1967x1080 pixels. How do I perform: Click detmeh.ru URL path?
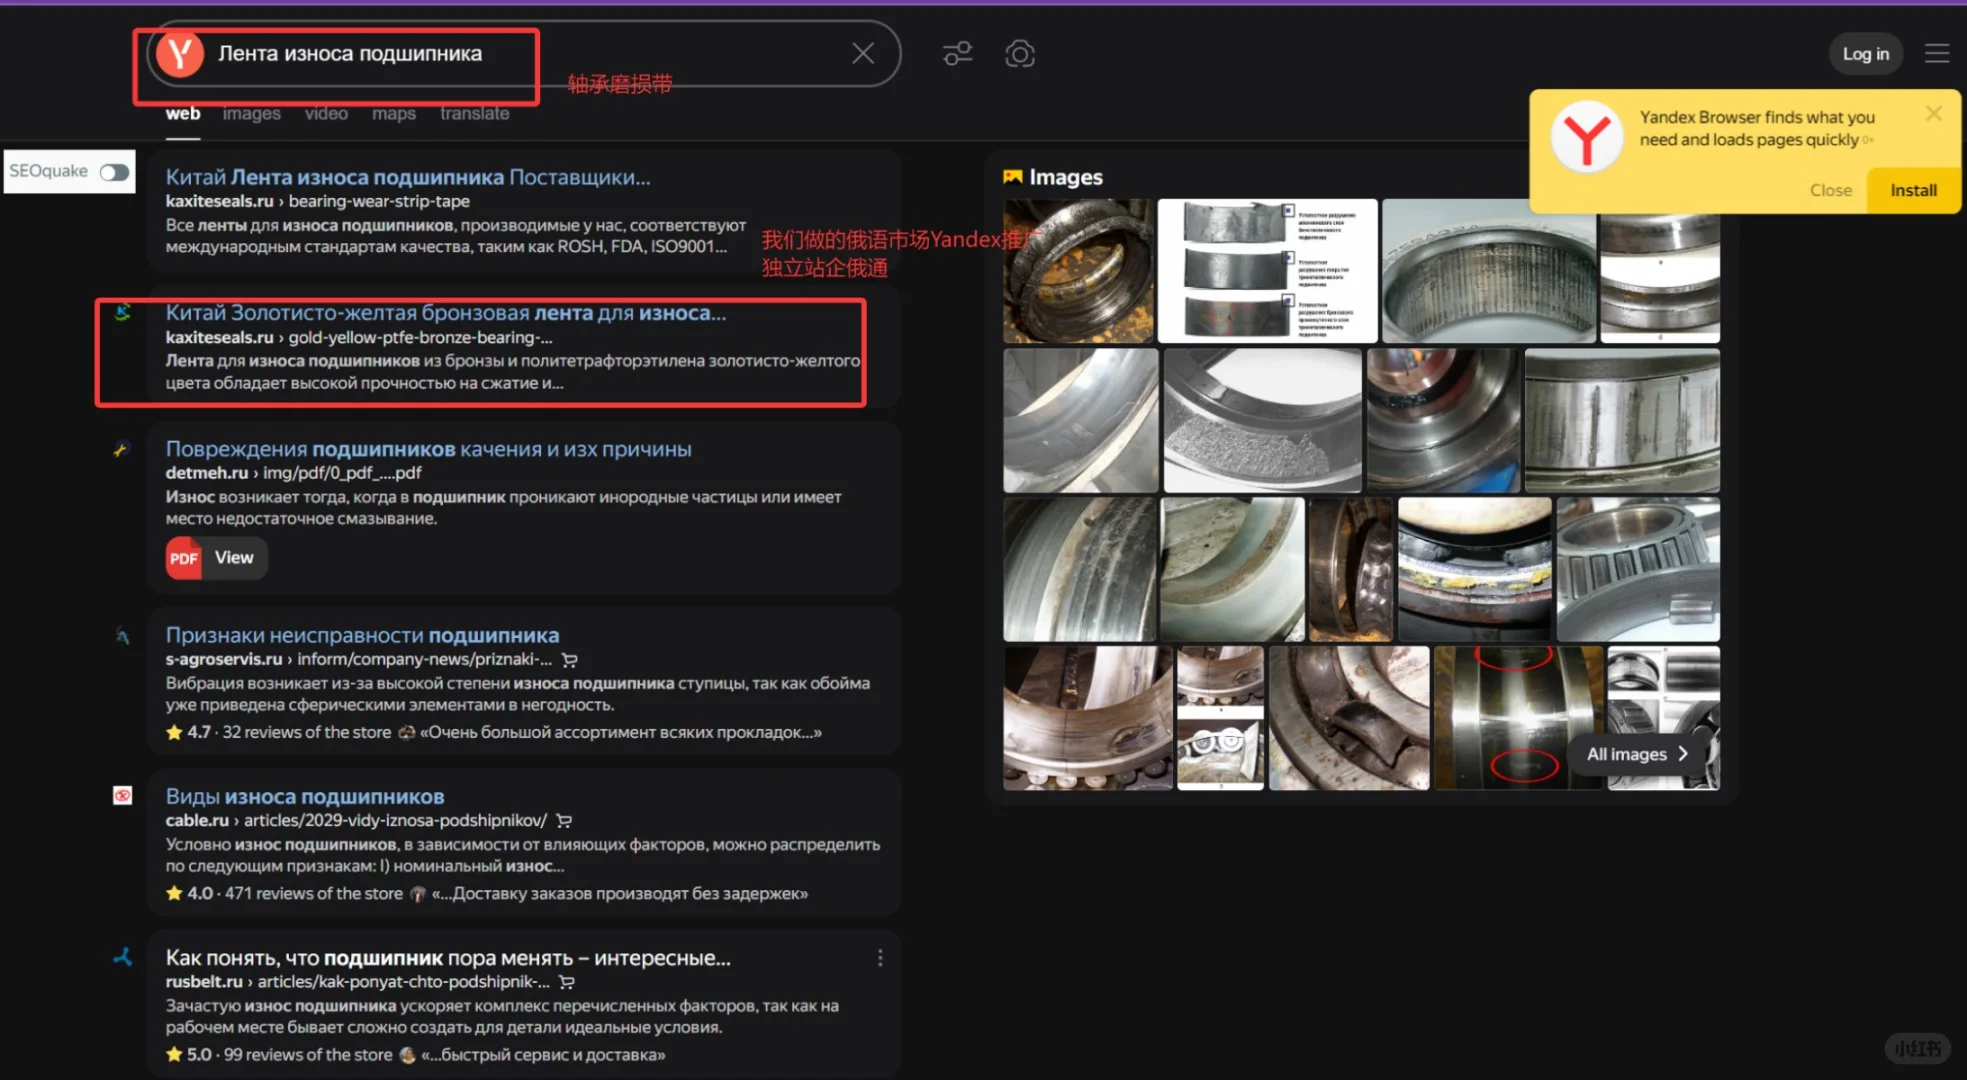pyautogui.click(x=294, y=472)
